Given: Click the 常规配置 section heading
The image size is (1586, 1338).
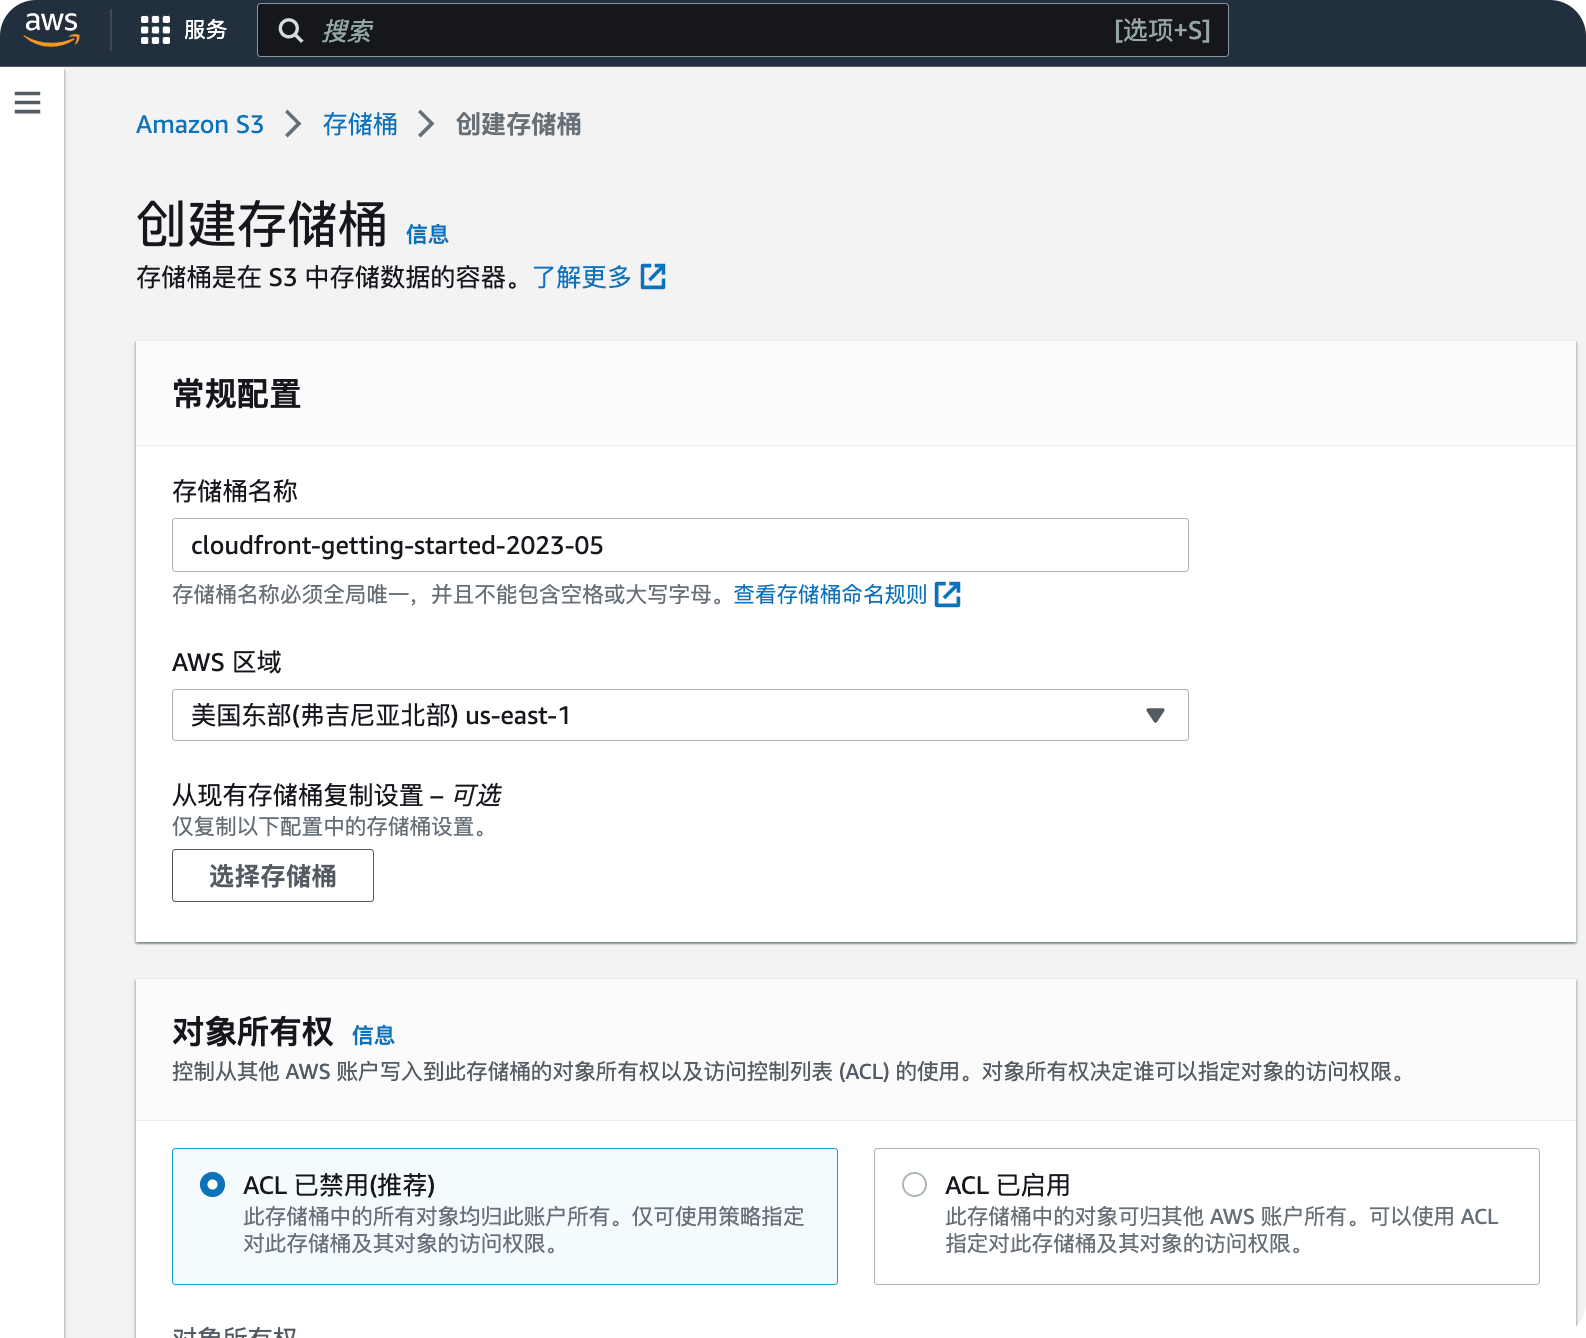Looking at the screenshot, I should pyautogui.click(x=237, y=394).
